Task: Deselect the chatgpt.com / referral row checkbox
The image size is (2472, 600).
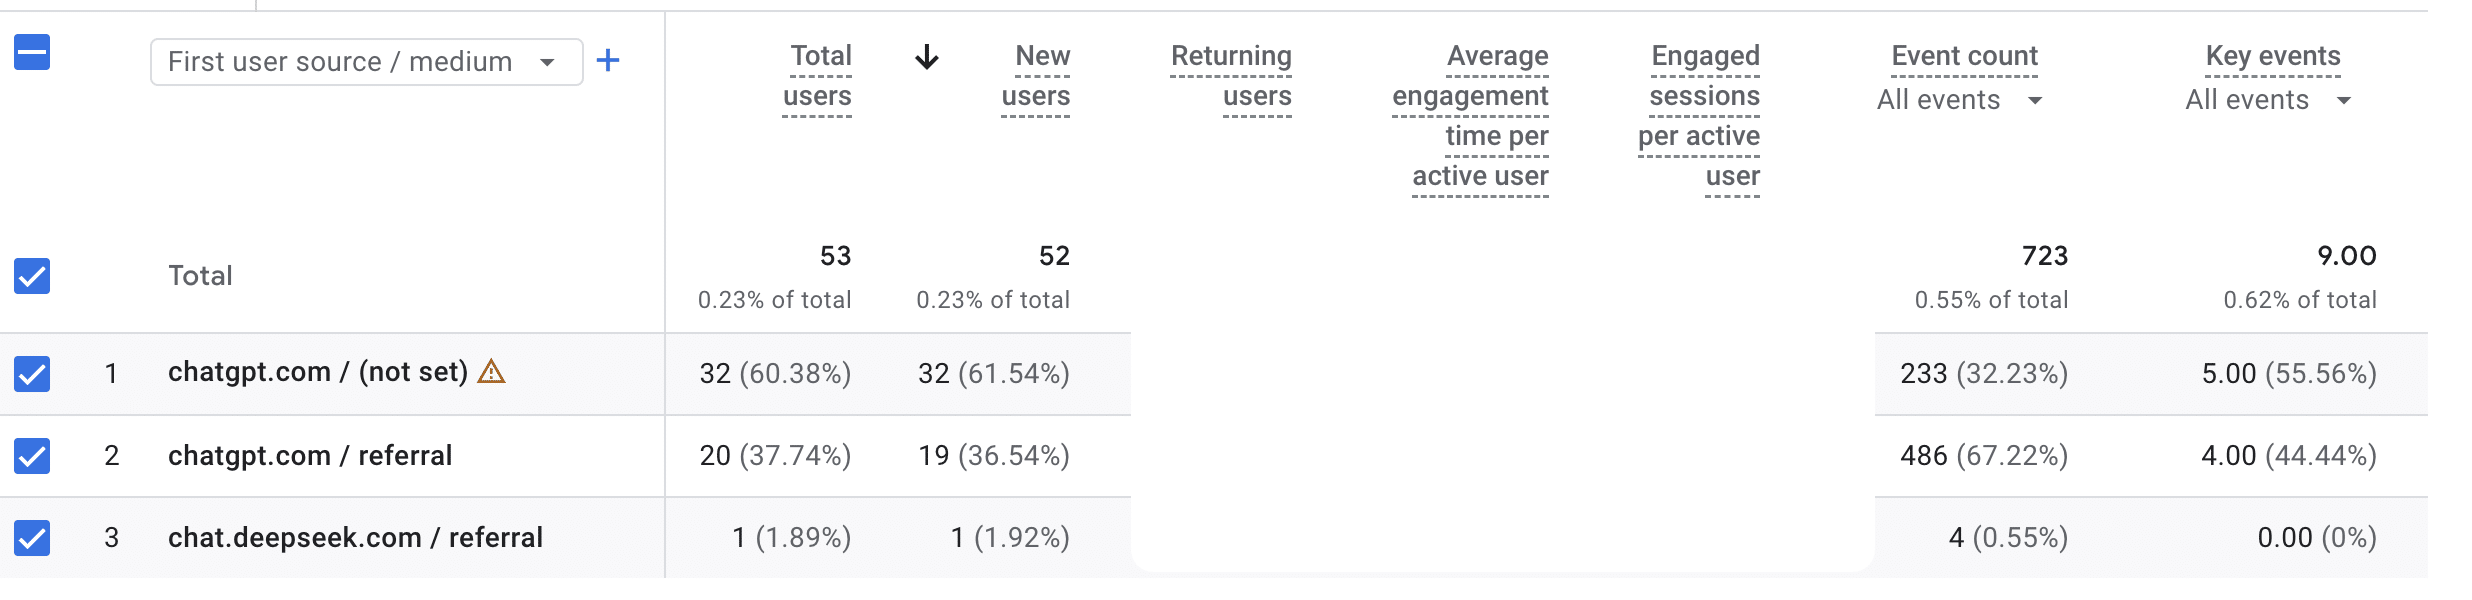Action: click(x=32, y=456)
